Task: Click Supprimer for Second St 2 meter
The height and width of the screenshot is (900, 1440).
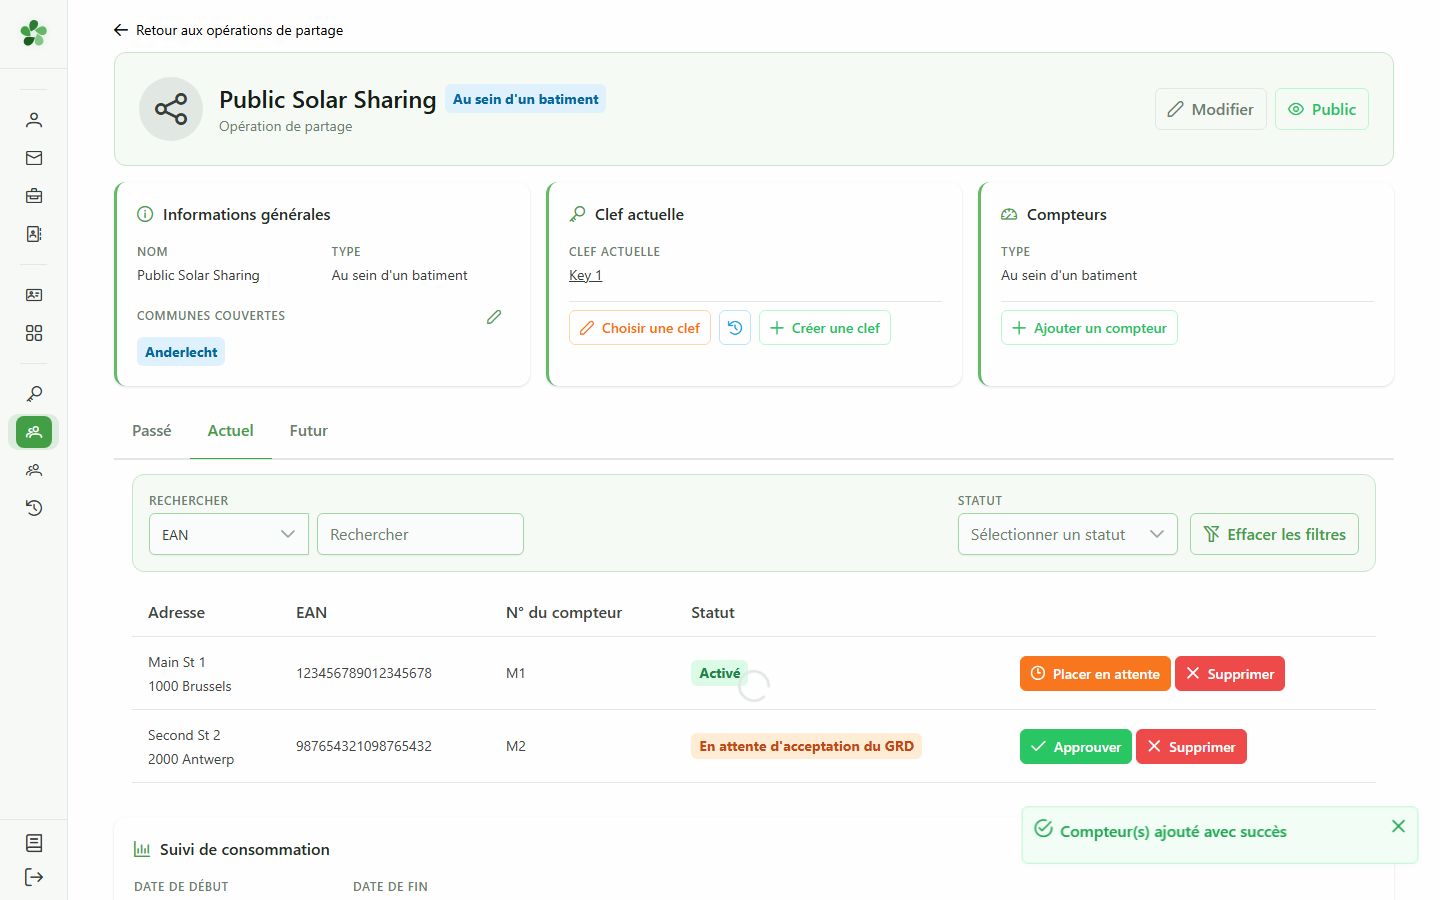Action: click(1191, 747)
